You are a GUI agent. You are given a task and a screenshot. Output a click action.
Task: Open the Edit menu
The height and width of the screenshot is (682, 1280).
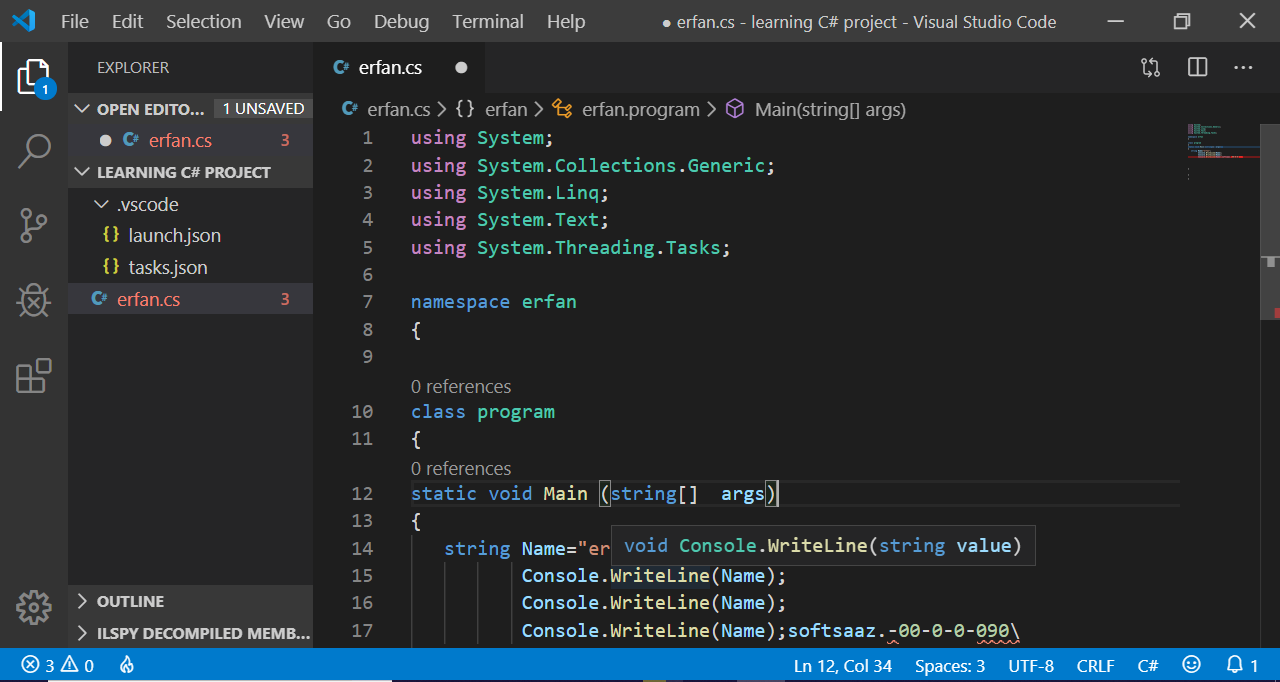click(x=127, y=21)
